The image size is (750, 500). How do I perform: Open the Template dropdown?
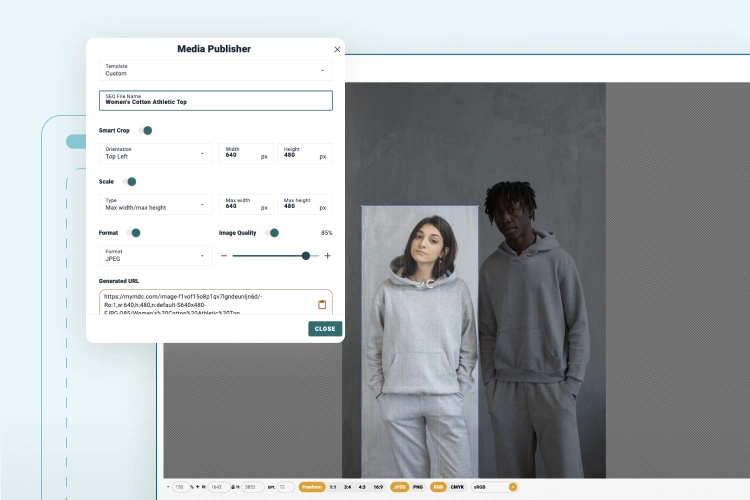coord(215,70)
